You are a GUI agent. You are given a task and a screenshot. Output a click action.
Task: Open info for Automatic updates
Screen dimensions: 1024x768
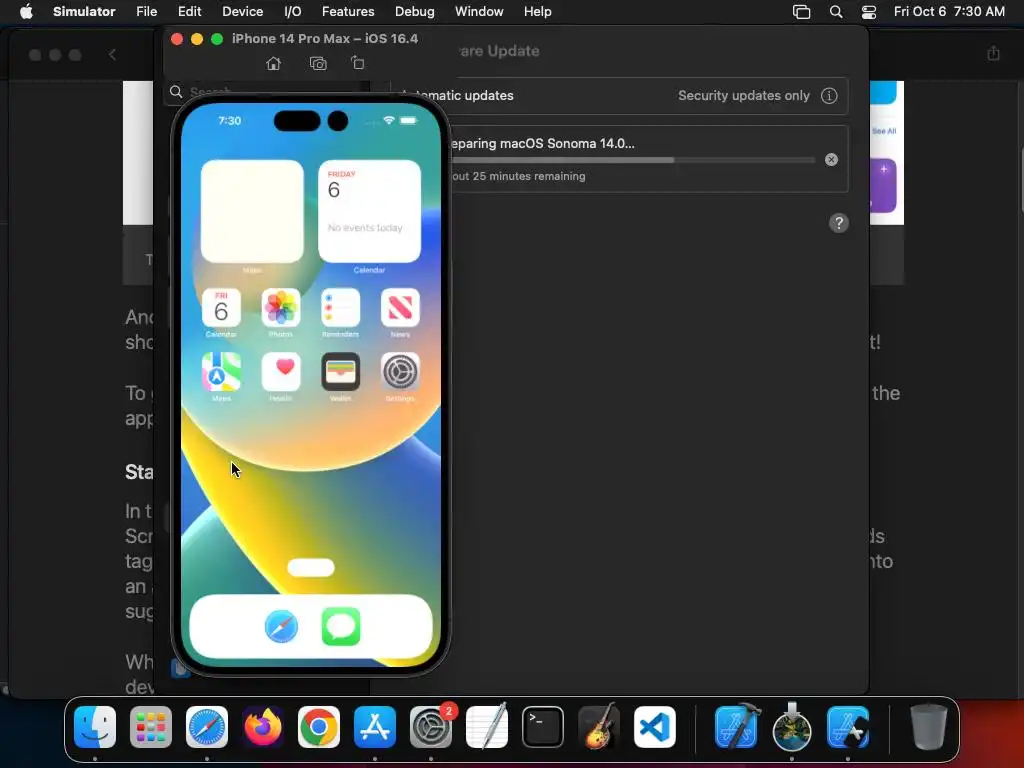(x=829, y=96)
